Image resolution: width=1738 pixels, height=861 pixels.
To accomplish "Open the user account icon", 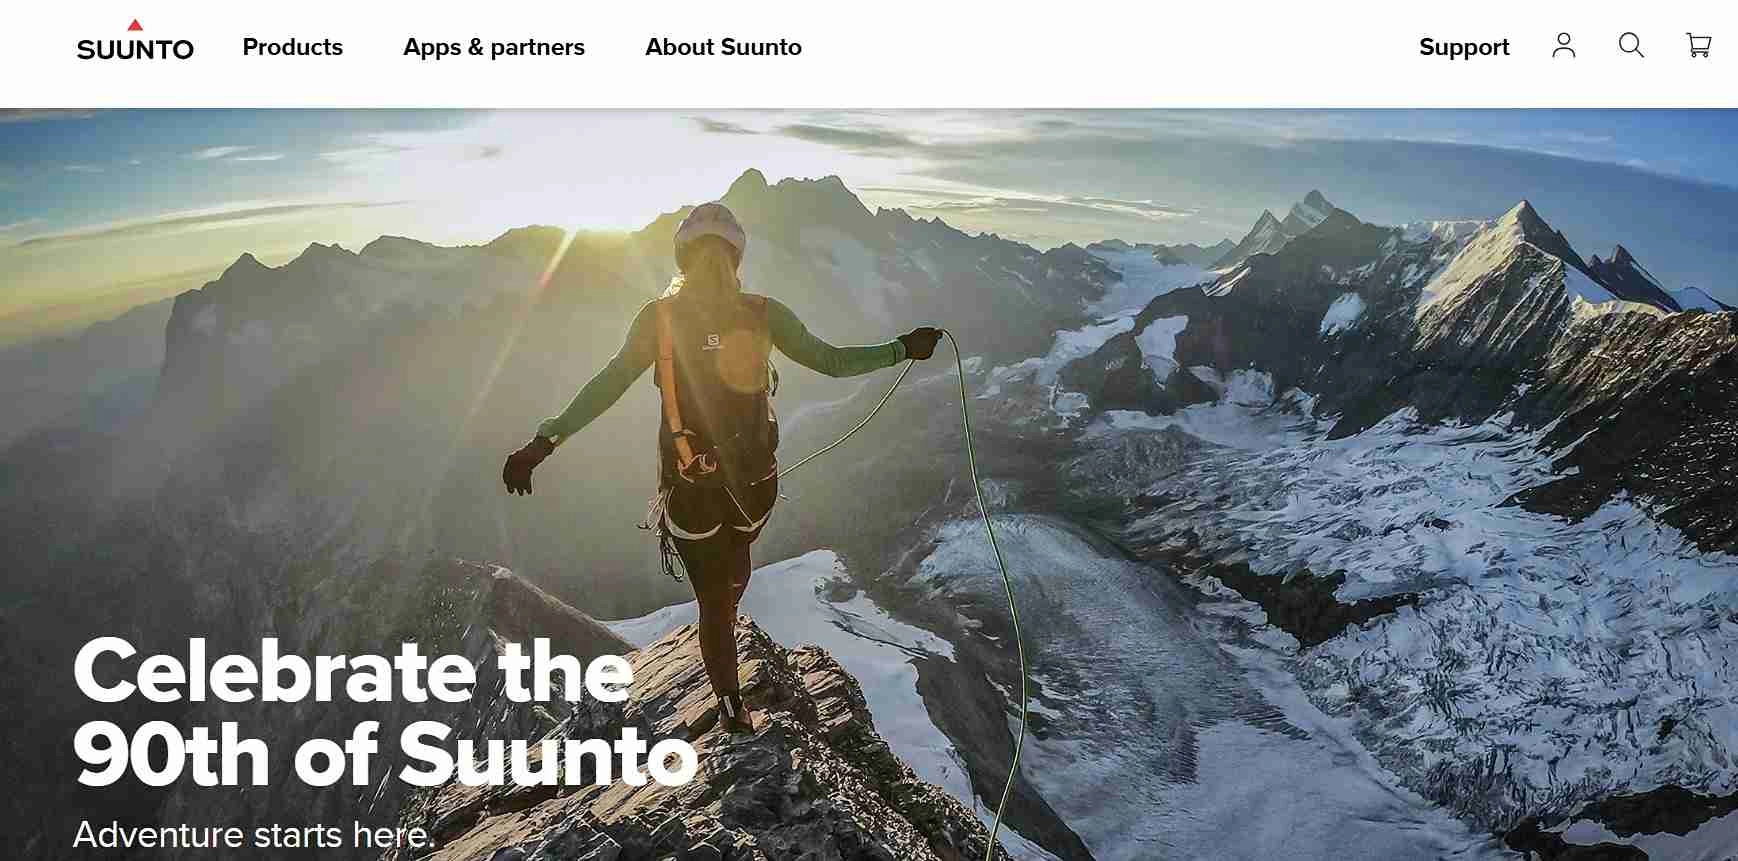I will 1564,46.
